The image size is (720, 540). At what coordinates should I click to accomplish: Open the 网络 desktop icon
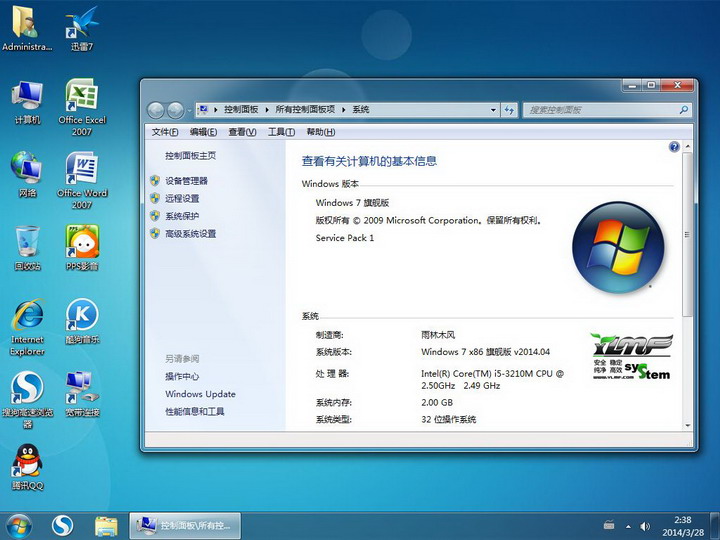point(27,174)
